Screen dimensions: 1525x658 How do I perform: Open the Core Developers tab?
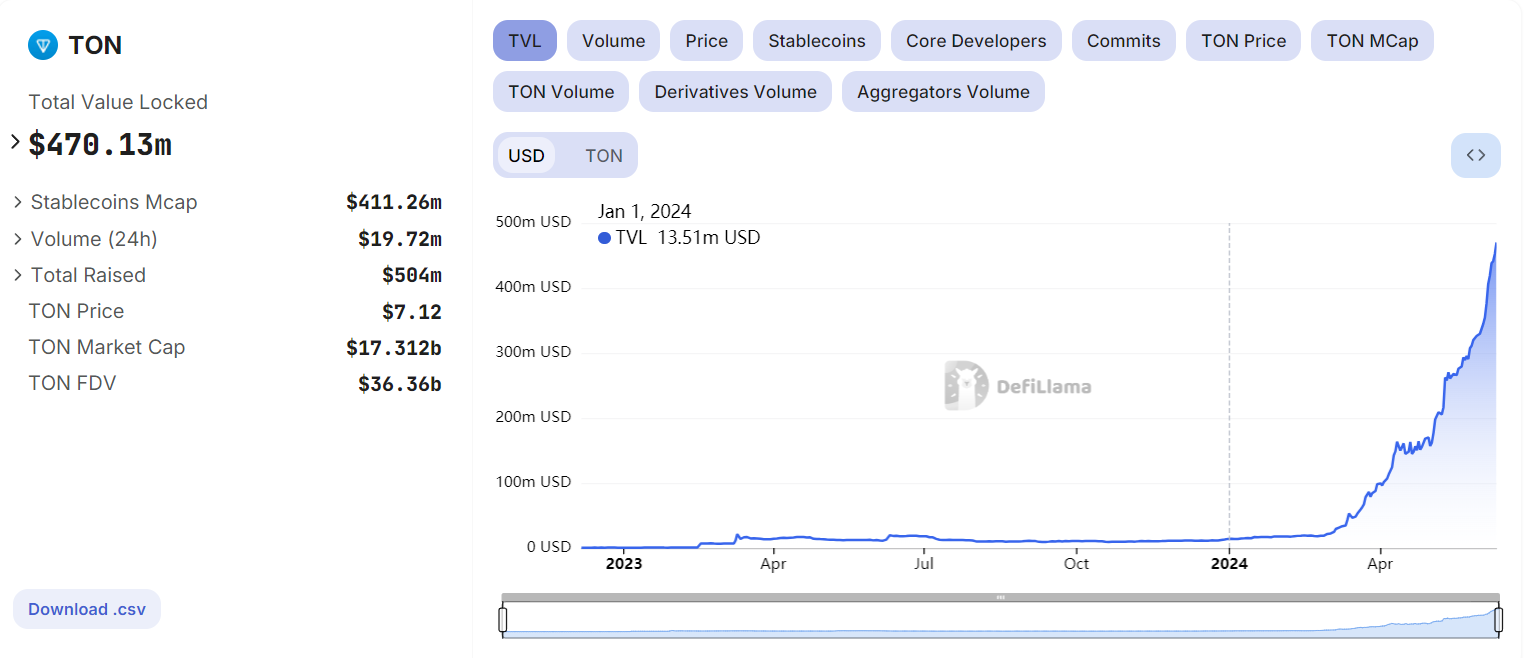(975, 40)
